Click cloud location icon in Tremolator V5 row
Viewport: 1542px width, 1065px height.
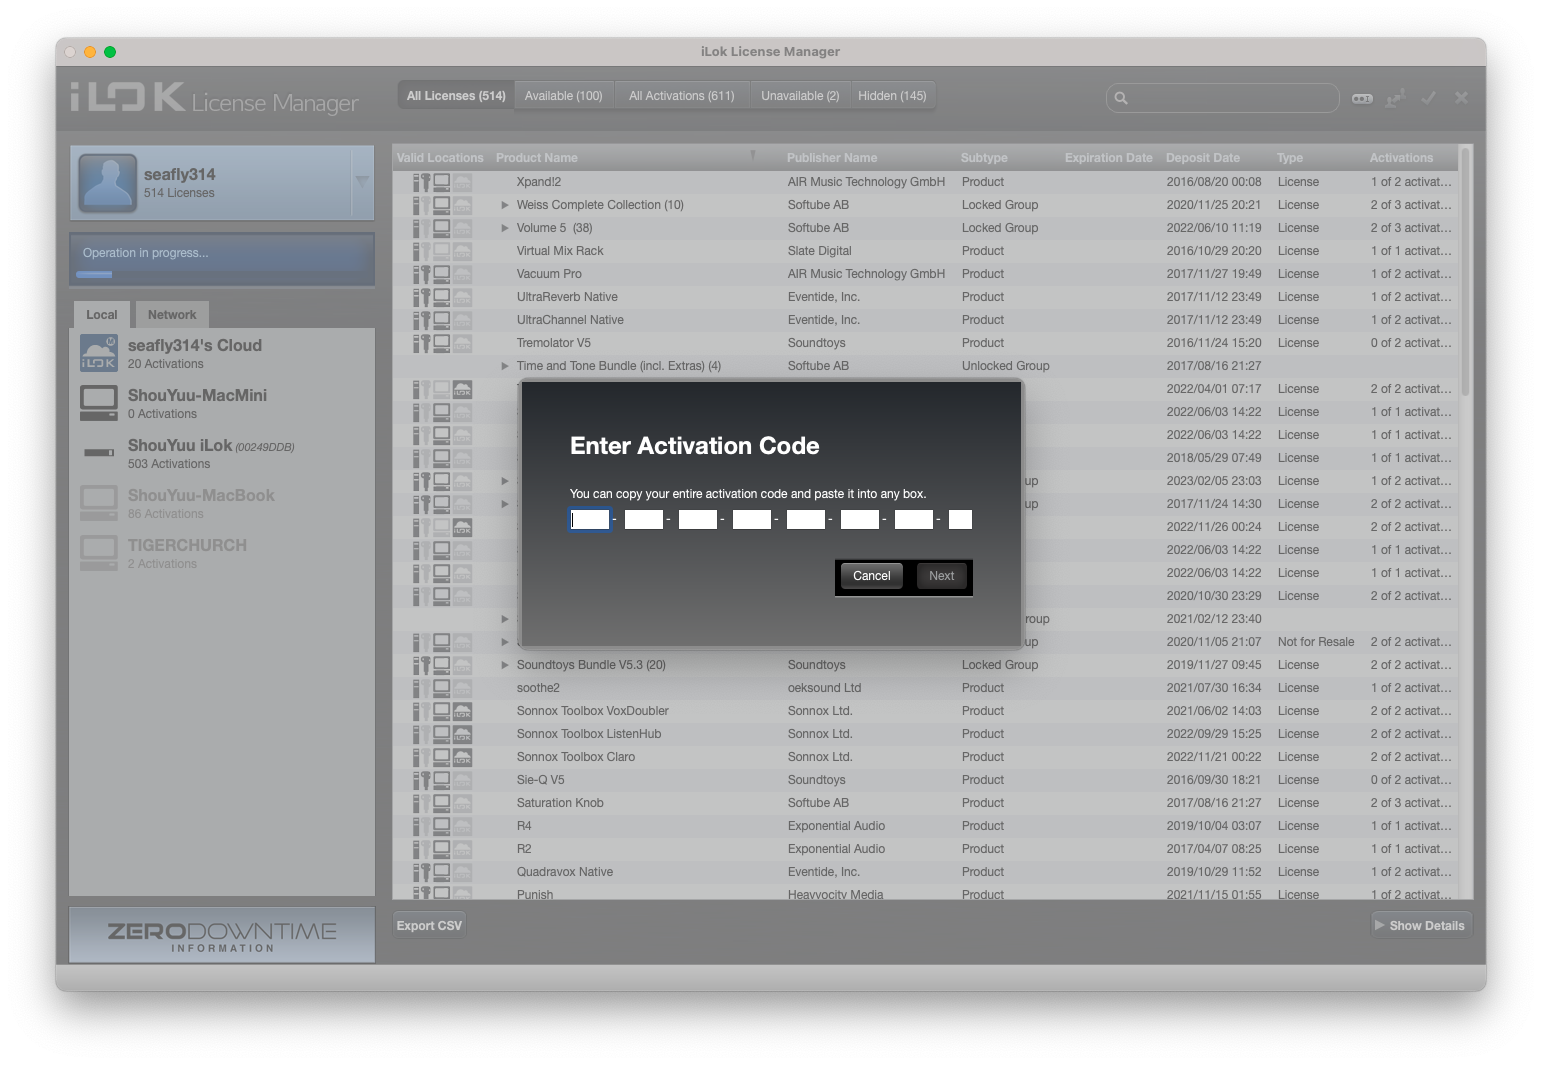click(x=462, y=343)
